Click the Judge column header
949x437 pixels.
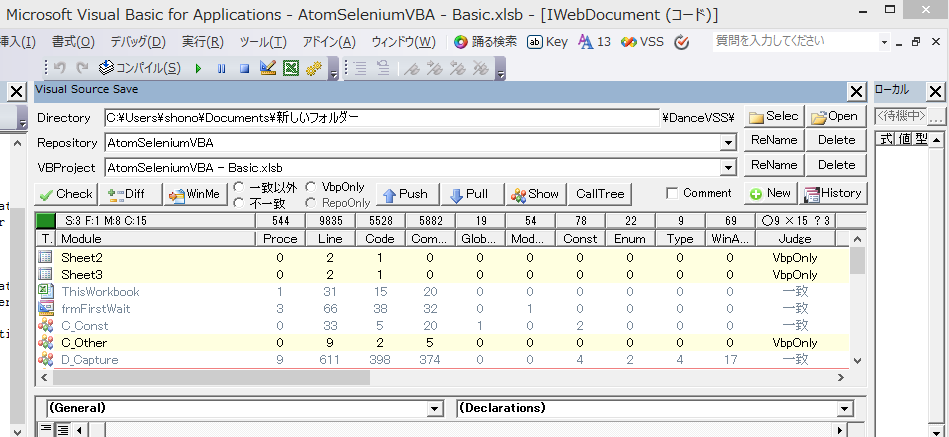[795, 238]
